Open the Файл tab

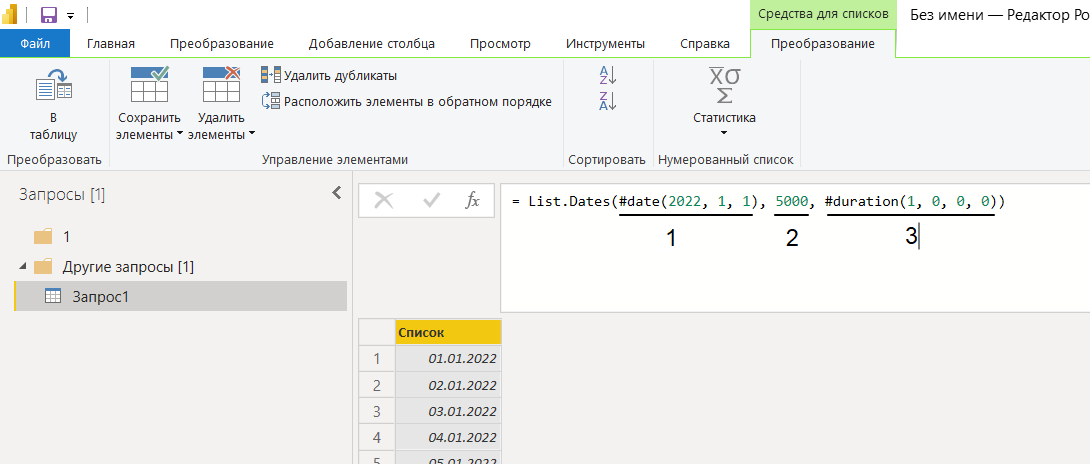(x=35, y=44)
